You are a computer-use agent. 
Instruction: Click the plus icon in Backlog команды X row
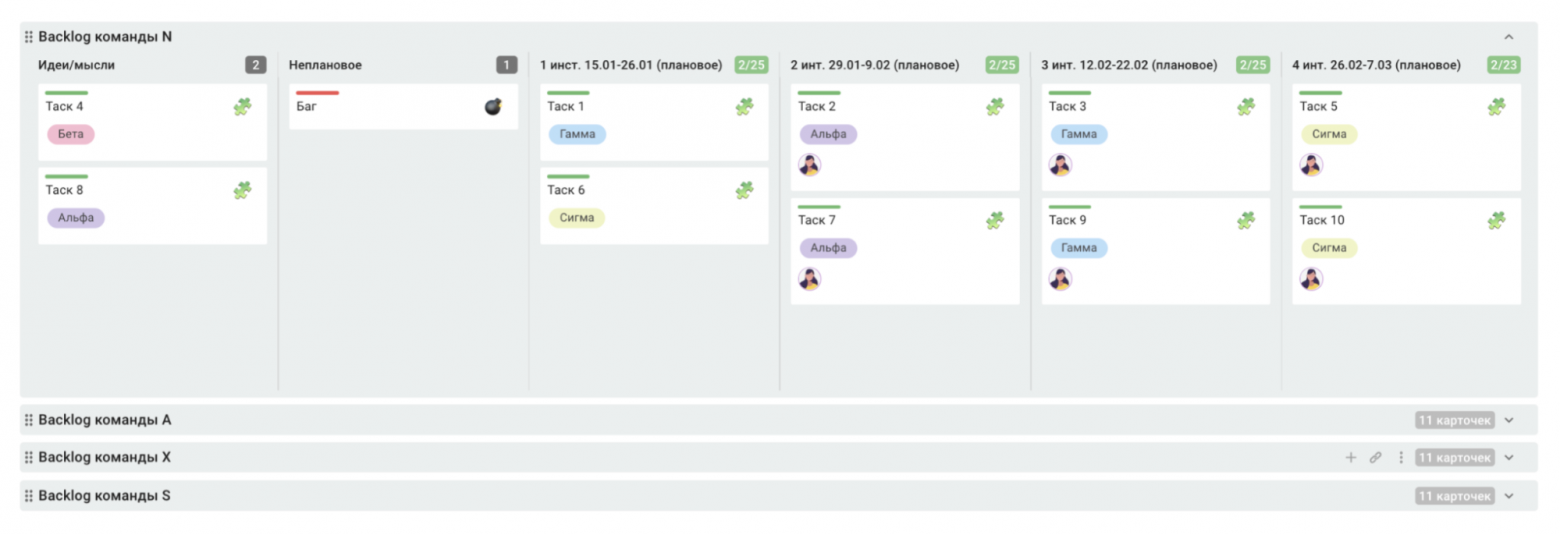[x=1351, y=457]
